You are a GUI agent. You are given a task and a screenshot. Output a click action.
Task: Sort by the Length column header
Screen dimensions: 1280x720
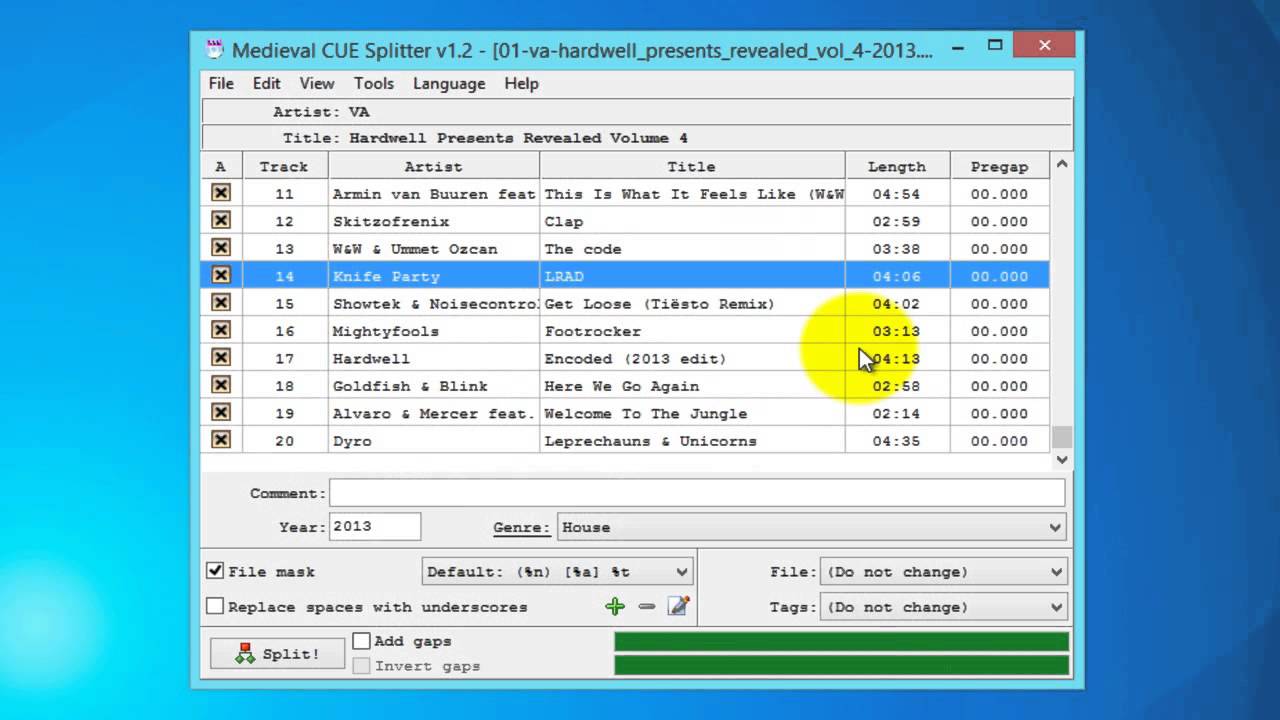[x=897, y=167]
